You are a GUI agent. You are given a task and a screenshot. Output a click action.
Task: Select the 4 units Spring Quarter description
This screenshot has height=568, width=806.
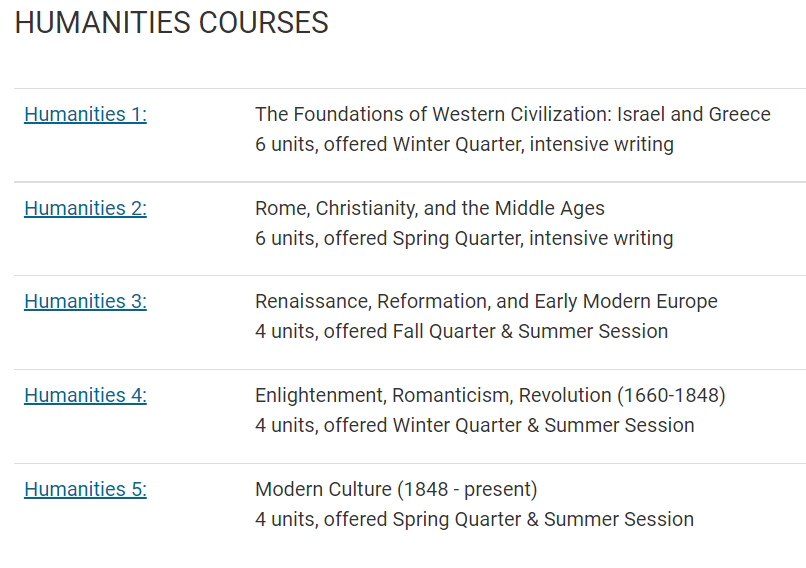(474, 520)
